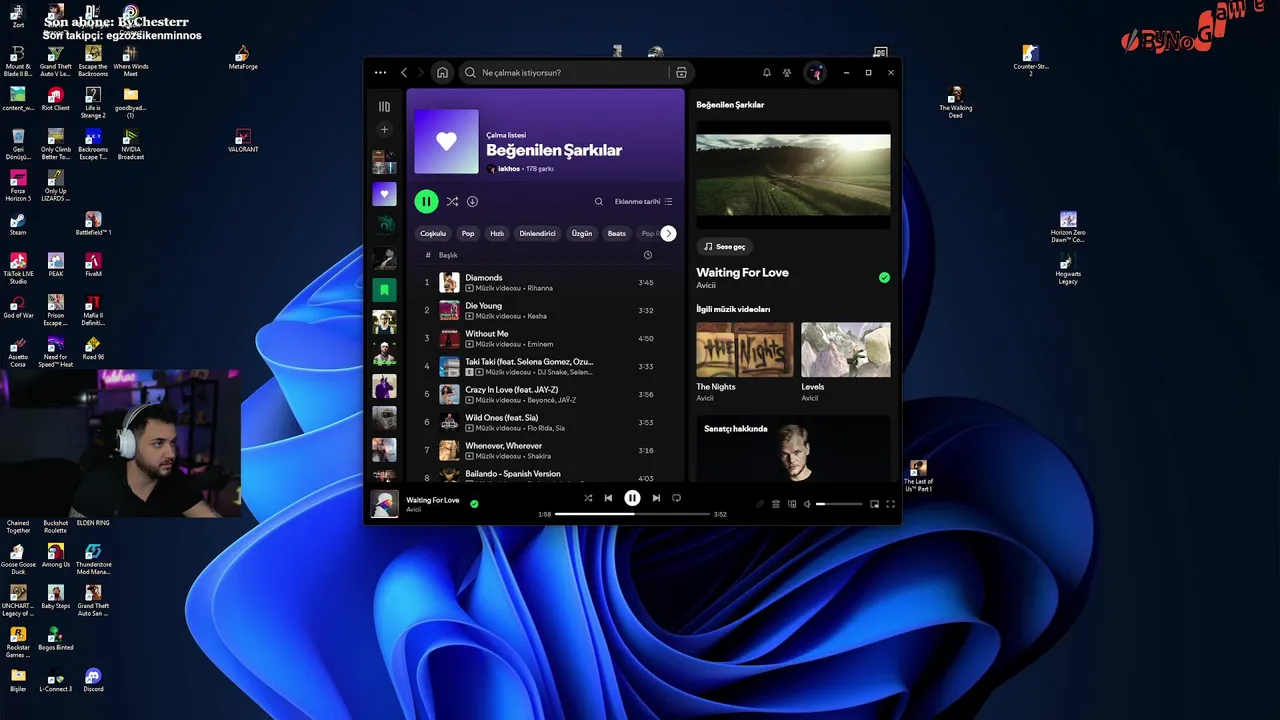This screenshot has height=720, width=1280.
Task: Toggle shuffle in the playlist header
Action: 452,201
